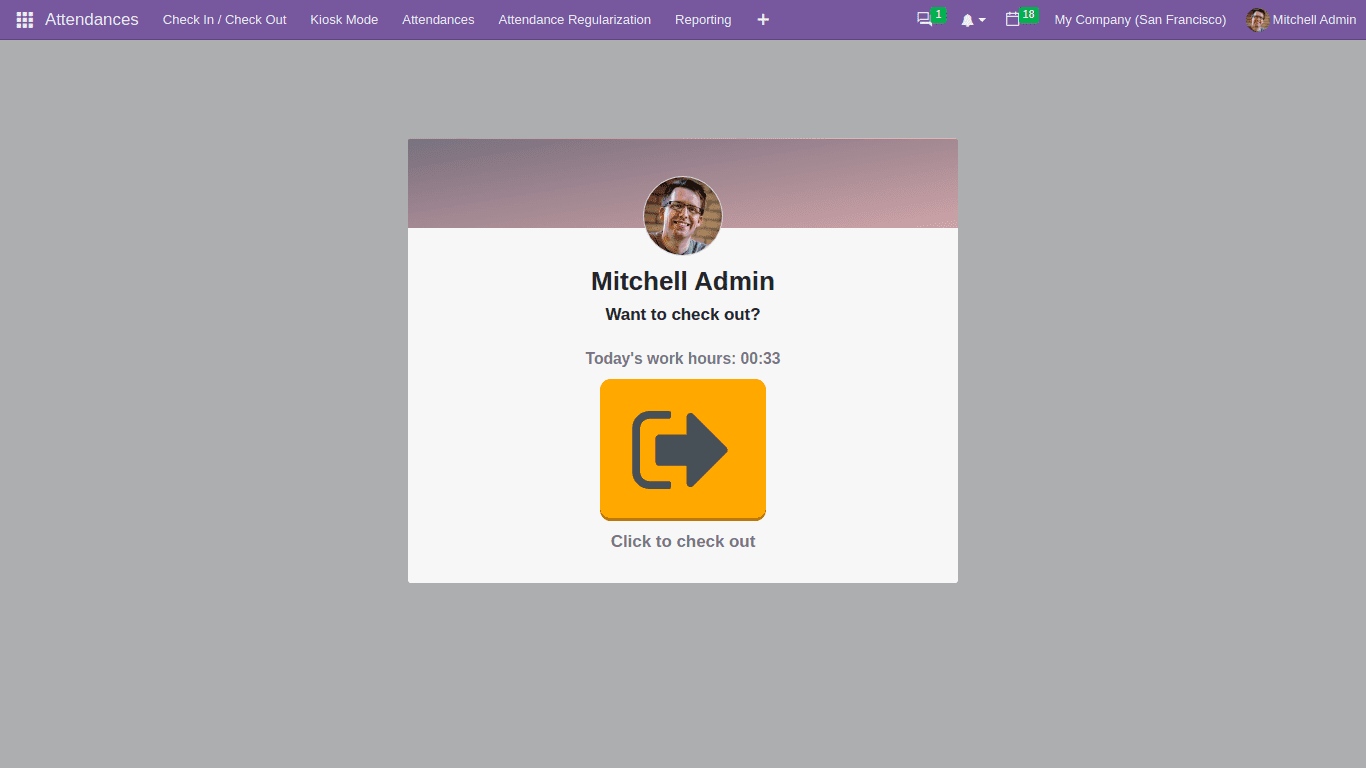
Task: Expand the notifications dropdown arrow
Action: coord(980,21)
